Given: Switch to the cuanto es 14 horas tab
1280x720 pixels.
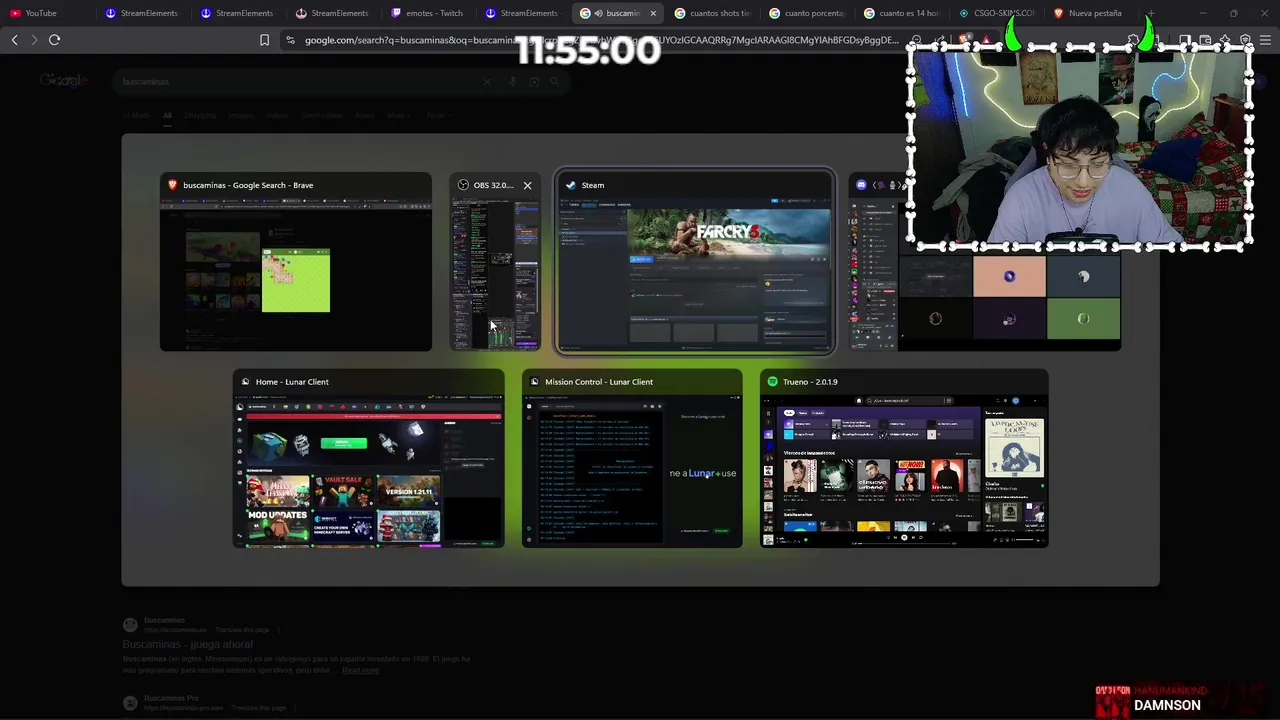Looking at the screenshot, I should pos(901,13).
